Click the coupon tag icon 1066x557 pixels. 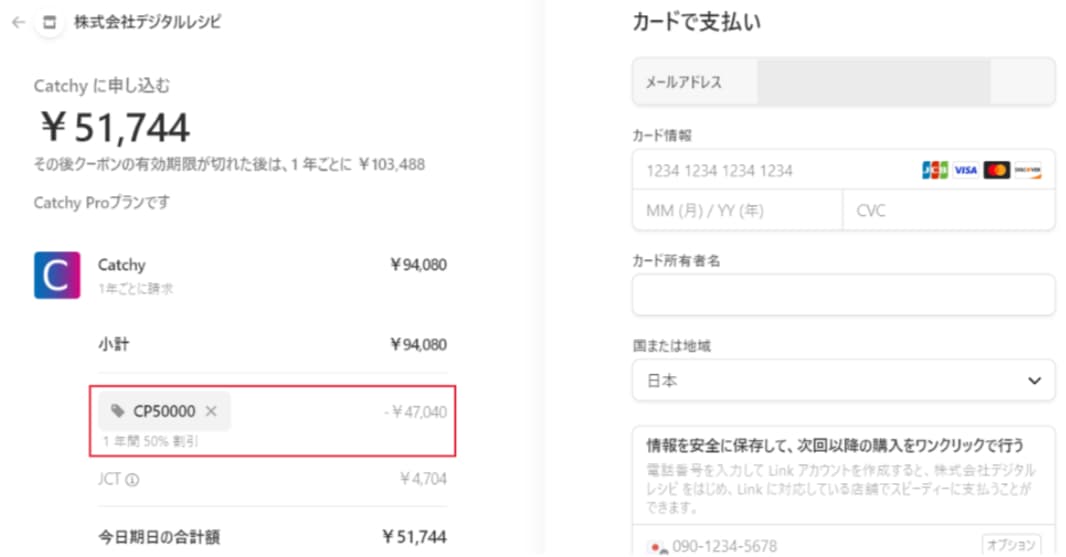pos(118,411)
